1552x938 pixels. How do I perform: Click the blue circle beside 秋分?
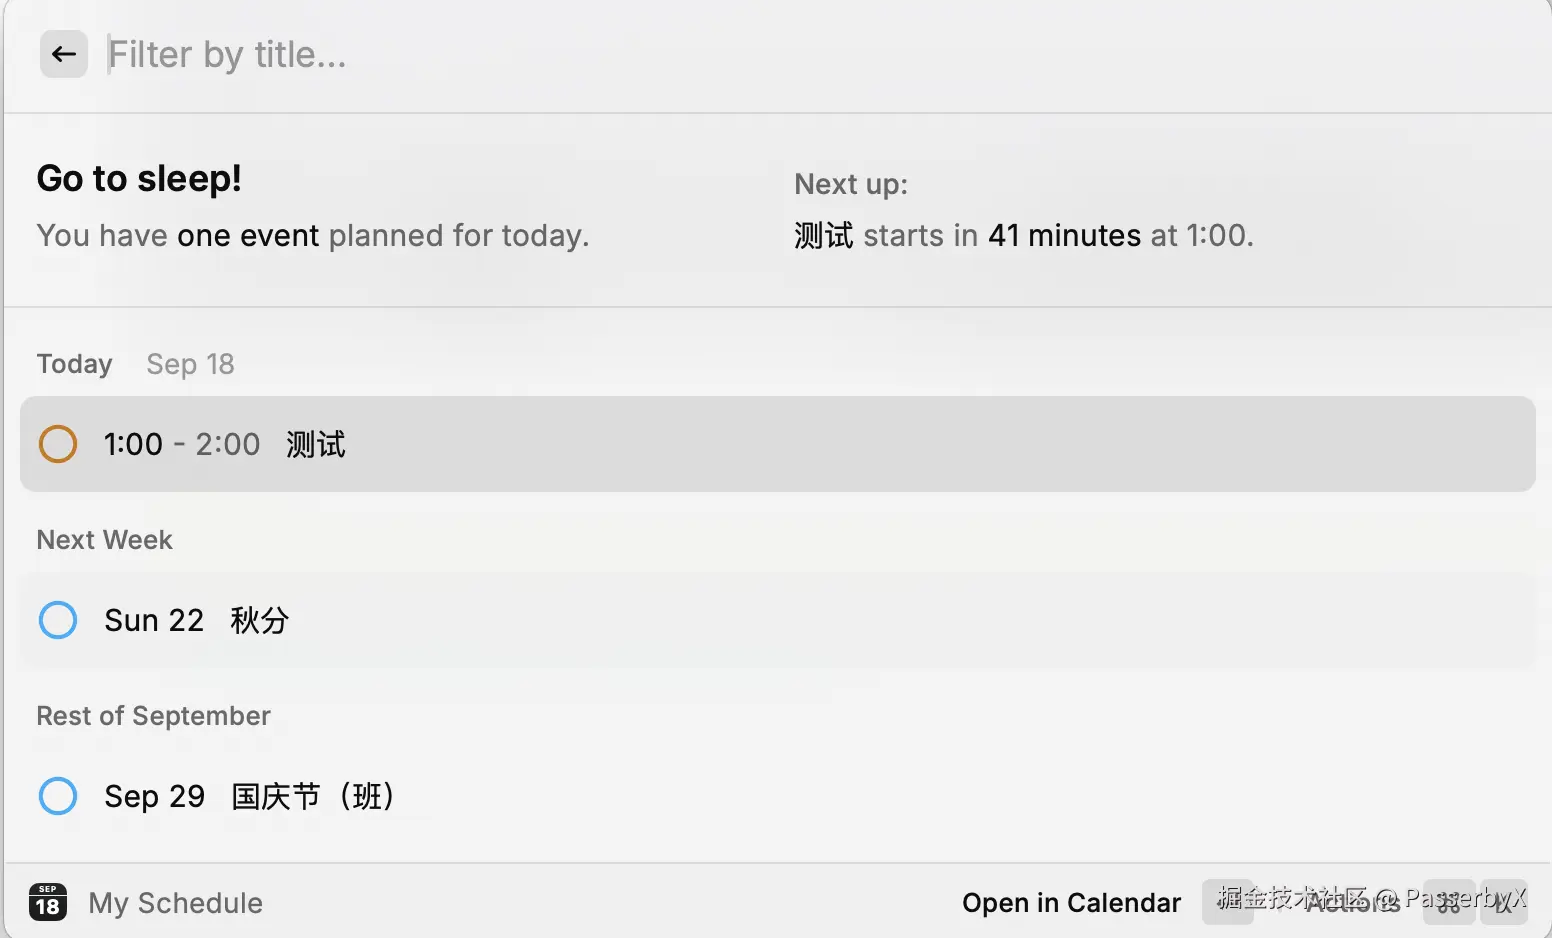[58, 620]
